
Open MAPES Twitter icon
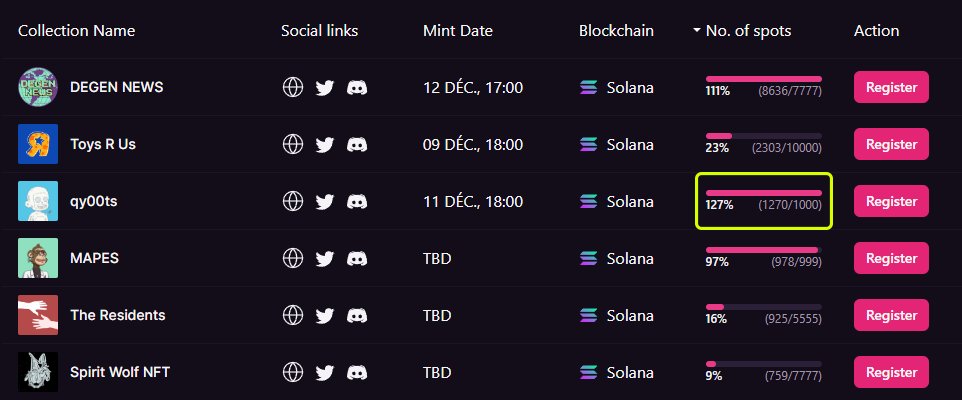325,259
